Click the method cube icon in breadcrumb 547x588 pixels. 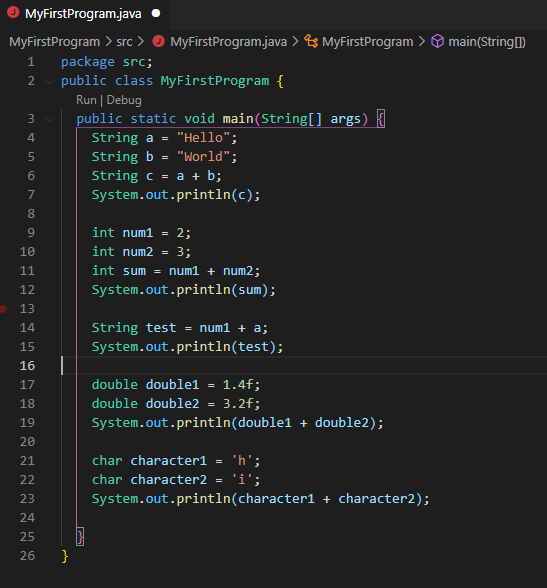tap(437, 41)
